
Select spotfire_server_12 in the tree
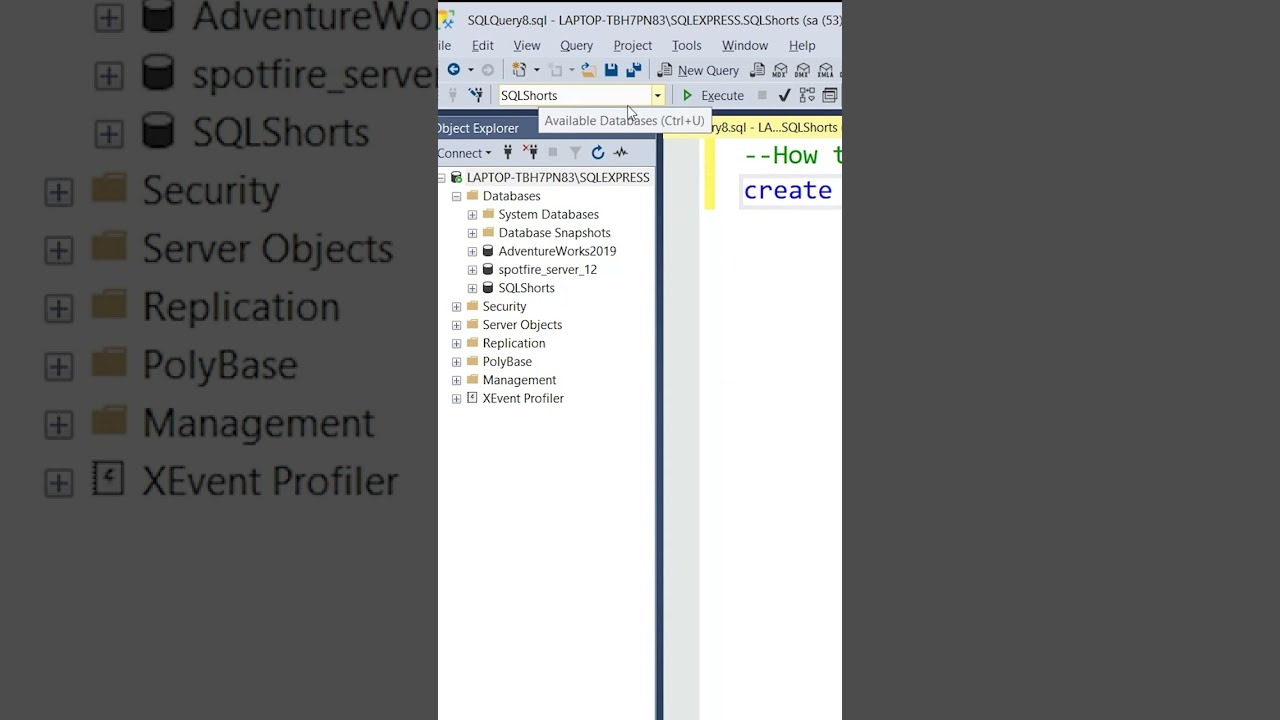(547, 270)
